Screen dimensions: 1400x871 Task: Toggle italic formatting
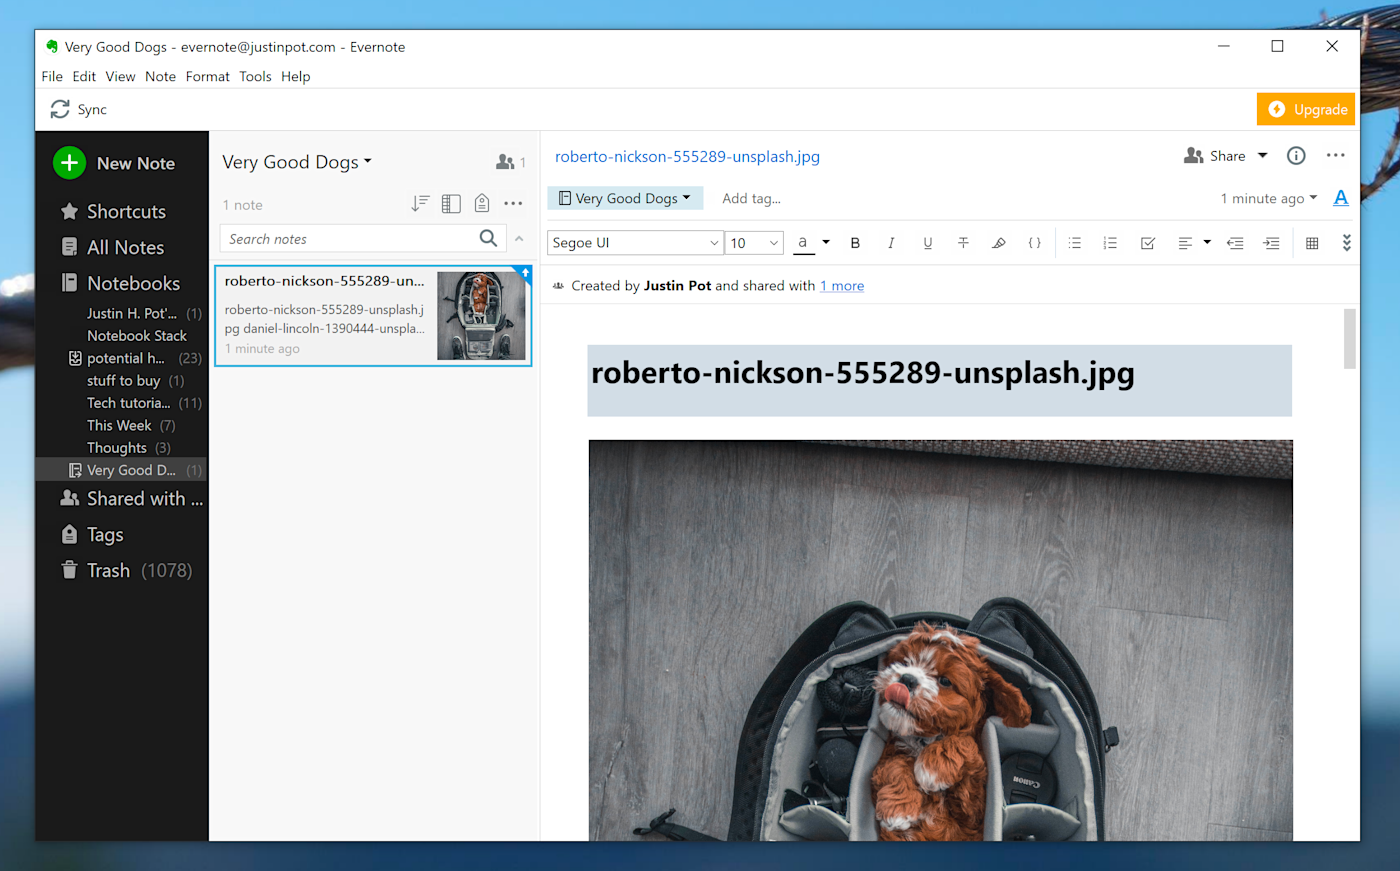pyautogui.click(x=891, y=243)
